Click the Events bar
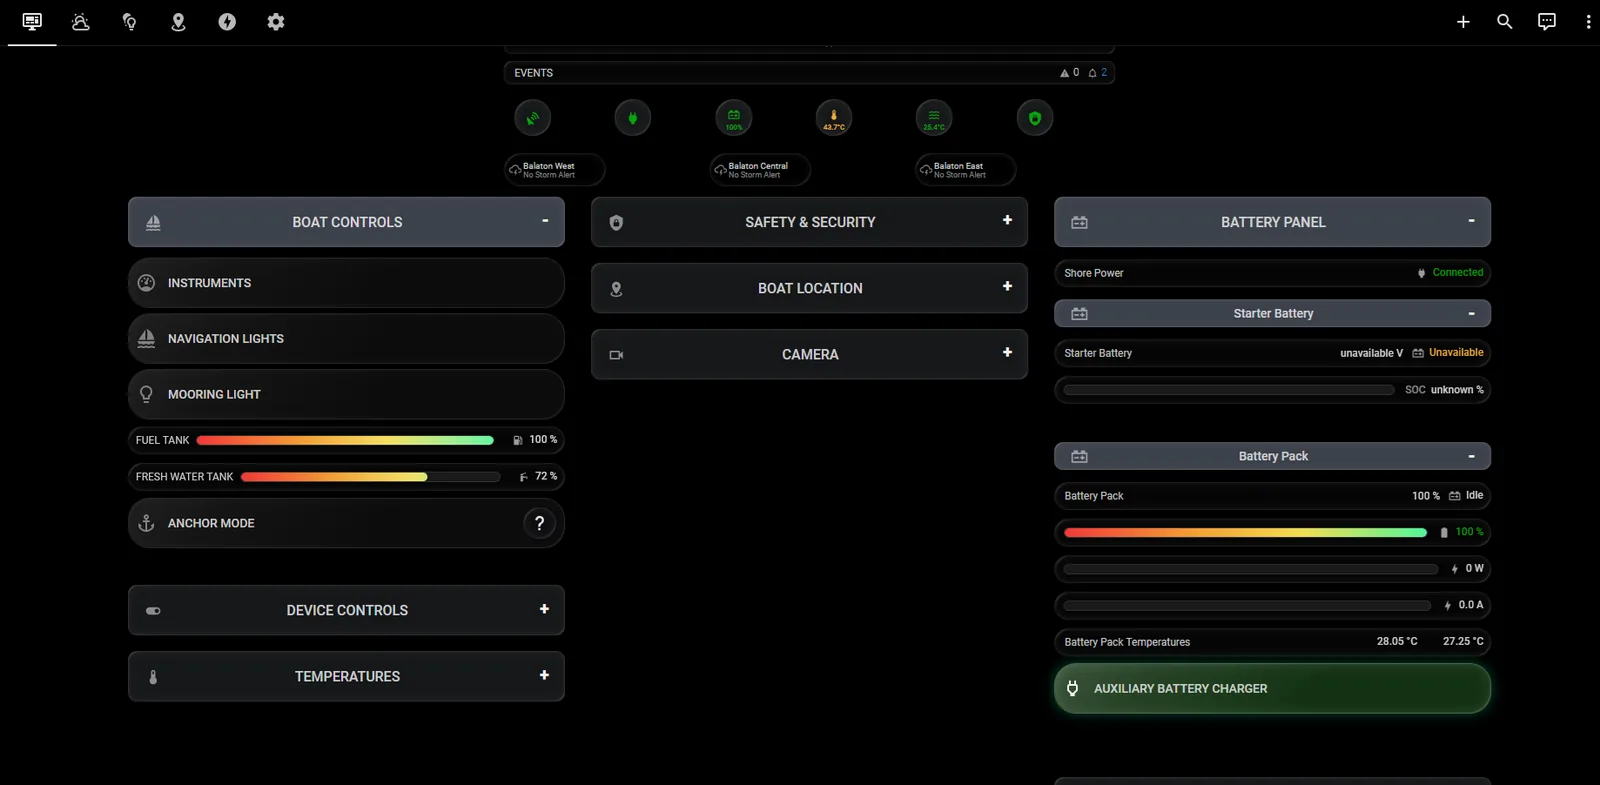This screenshot has height=785, width=1600. click(809, 73)
